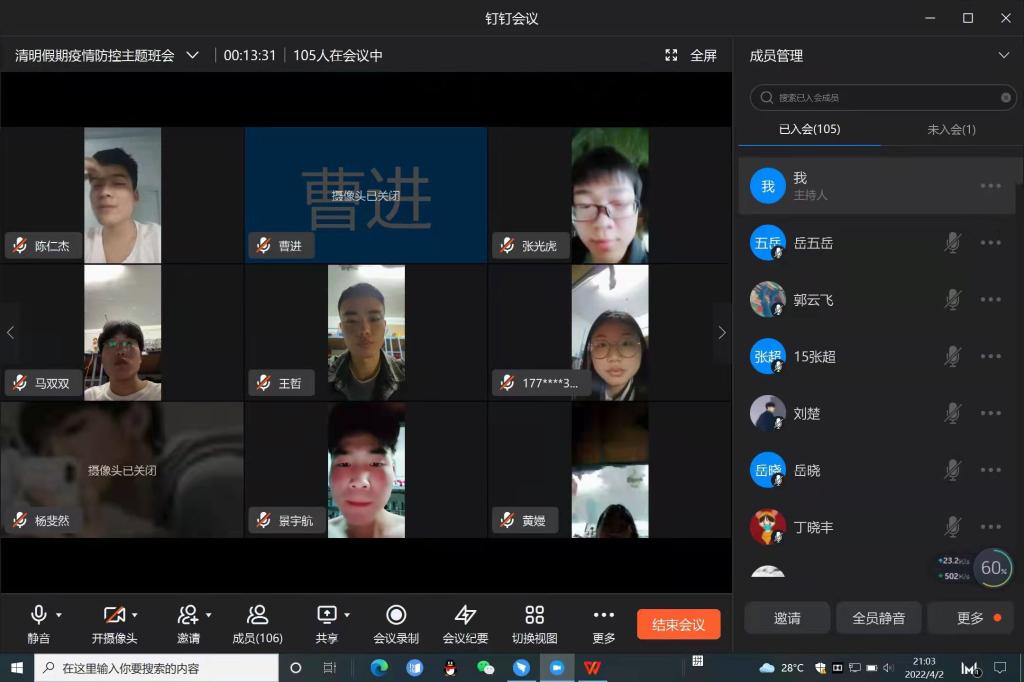1024x682 pixels.
Task: Go to previous video page arrow
Action: [x=10, y=333]
